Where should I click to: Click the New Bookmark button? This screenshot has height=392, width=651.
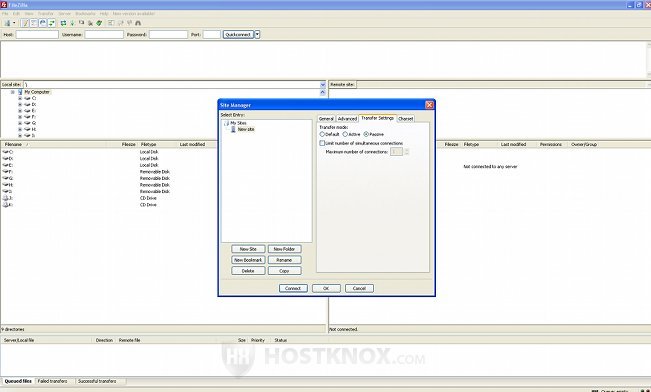click(x=248, y=260)
